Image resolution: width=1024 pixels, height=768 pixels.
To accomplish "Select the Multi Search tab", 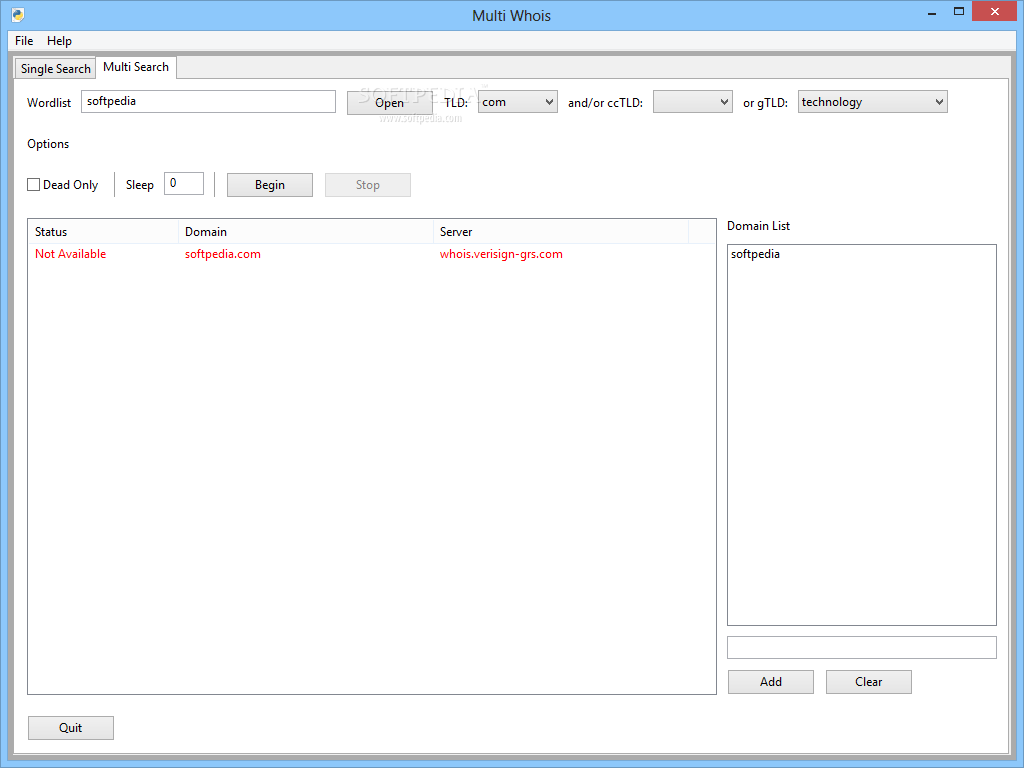I will coord(136,67).
